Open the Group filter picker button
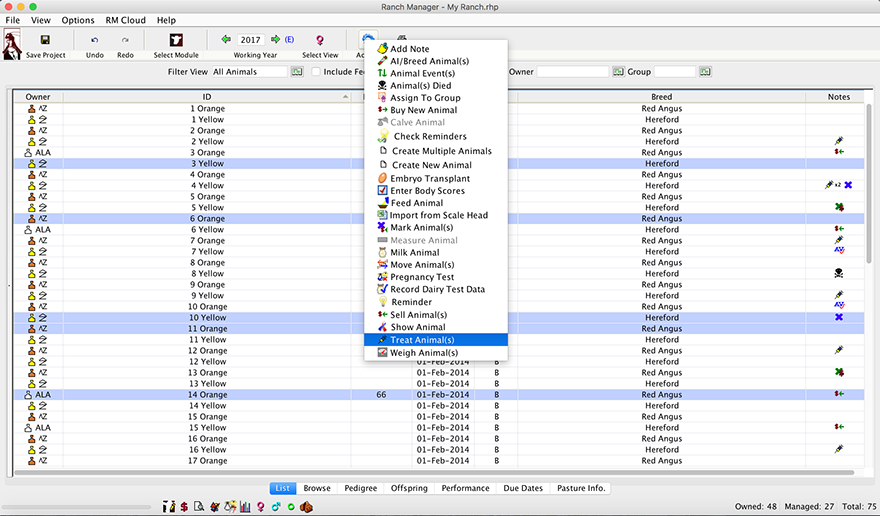 (705, 72)
